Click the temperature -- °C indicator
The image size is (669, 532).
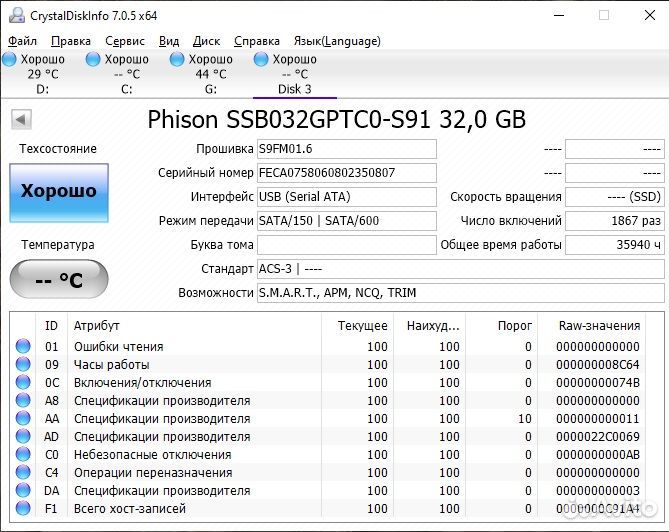click(x=59, y=279)
